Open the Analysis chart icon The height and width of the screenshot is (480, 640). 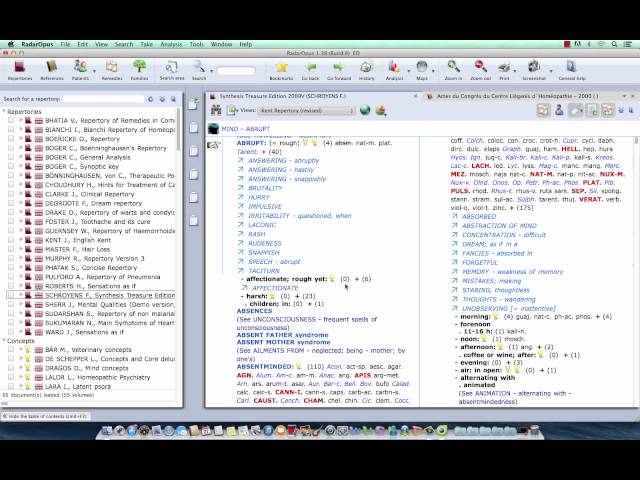click(394, 67)
